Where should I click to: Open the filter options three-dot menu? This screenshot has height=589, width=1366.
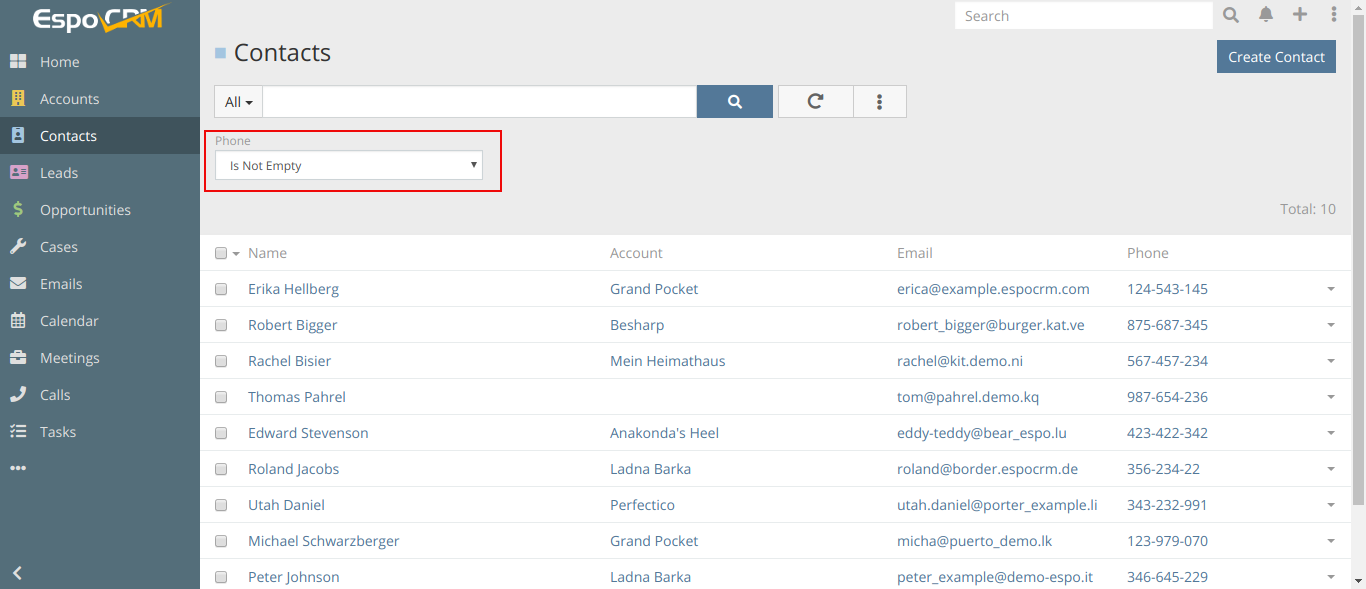click(x=880, y=102)
